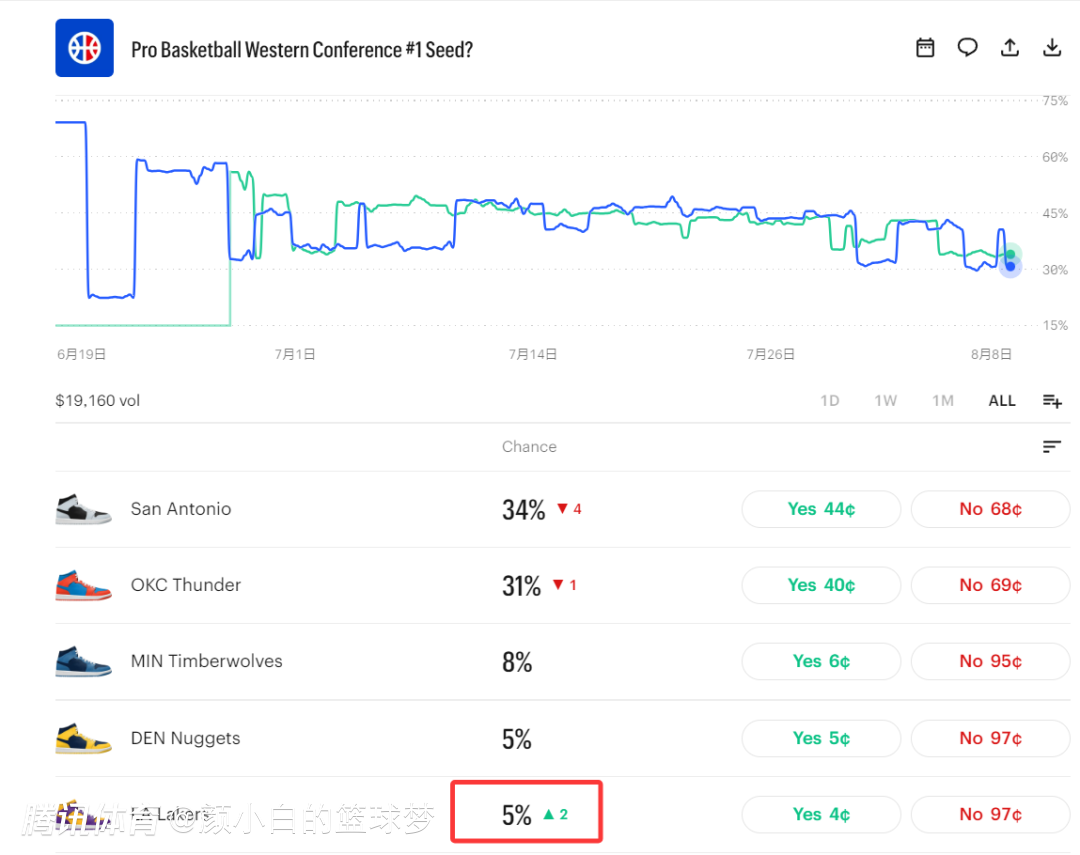Open the comments speech bubble icon

pos(967,48)
